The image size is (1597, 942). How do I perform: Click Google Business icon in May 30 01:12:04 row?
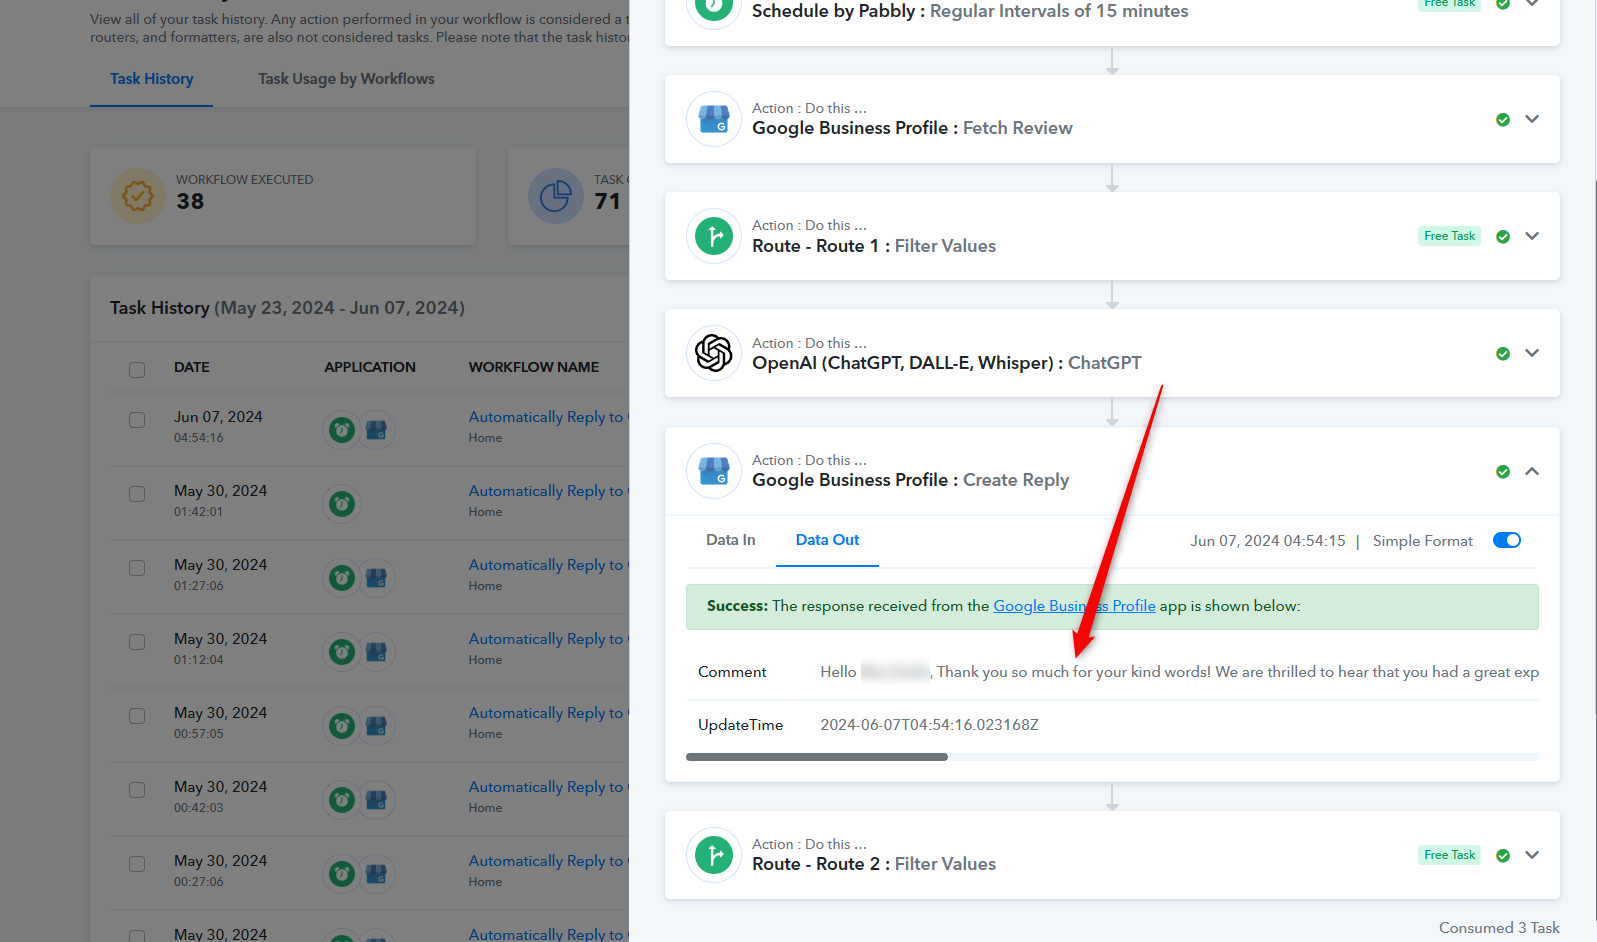tap(376, 652)
